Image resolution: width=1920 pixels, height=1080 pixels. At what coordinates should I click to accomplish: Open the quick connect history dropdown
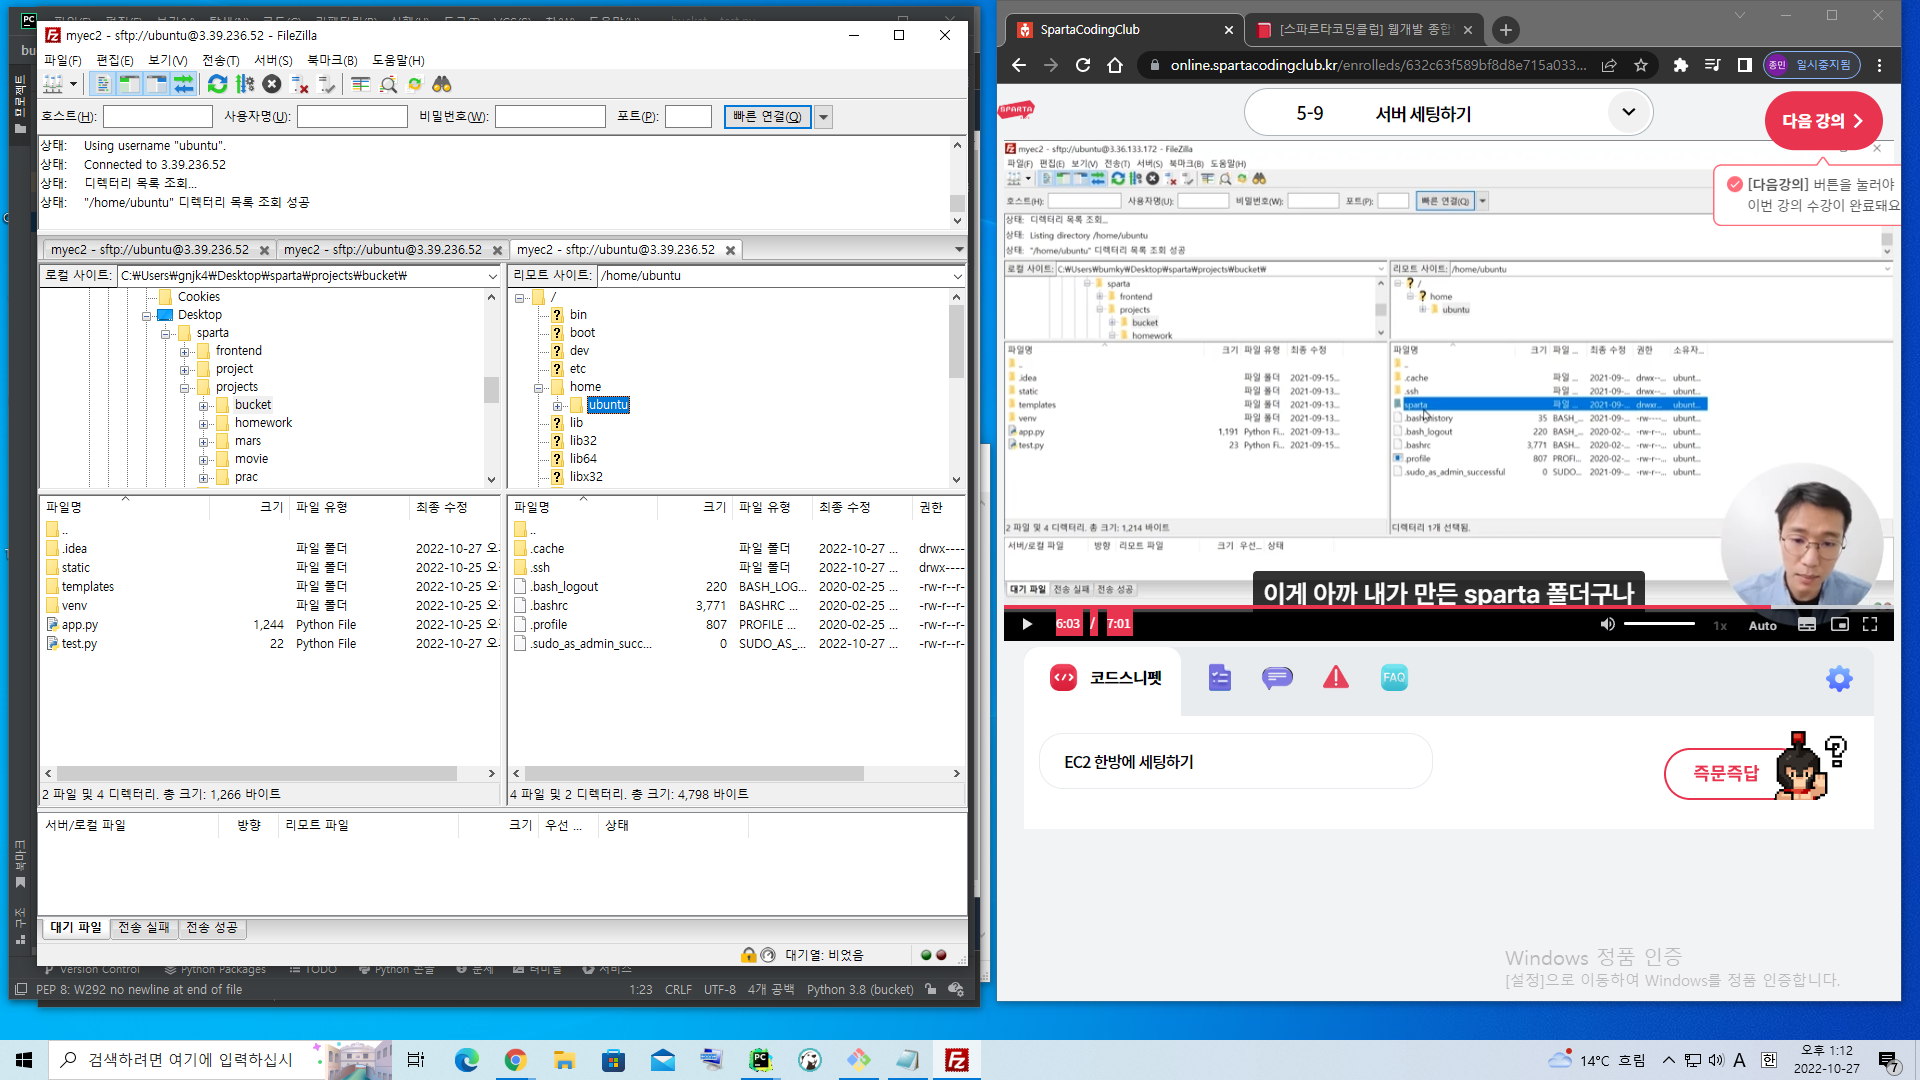823,117
